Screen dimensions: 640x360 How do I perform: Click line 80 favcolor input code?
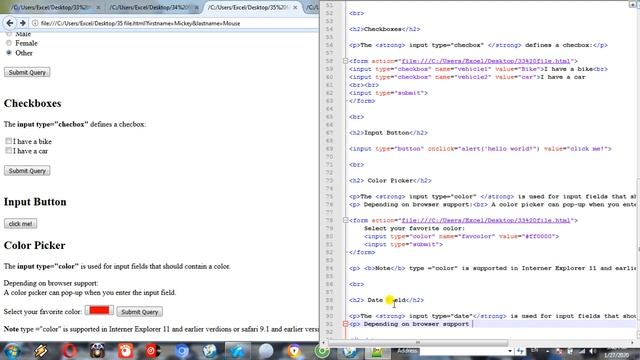pyautogui.click(x=461, y=236)
